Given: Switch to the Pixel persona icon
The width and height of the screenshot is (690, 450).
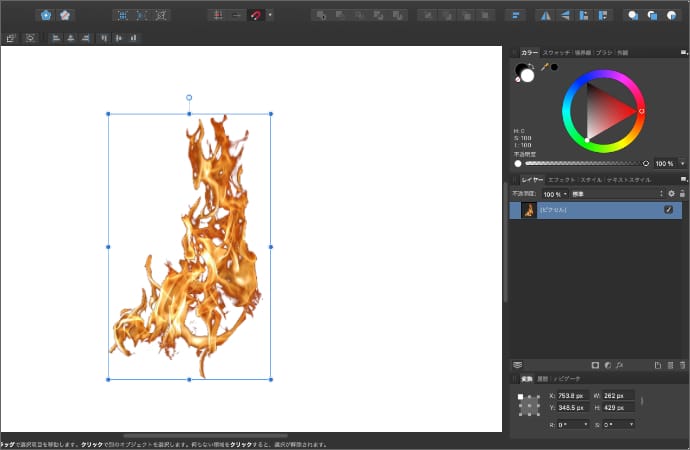Looking at the screenshot, I should click(x=66, y=15).
